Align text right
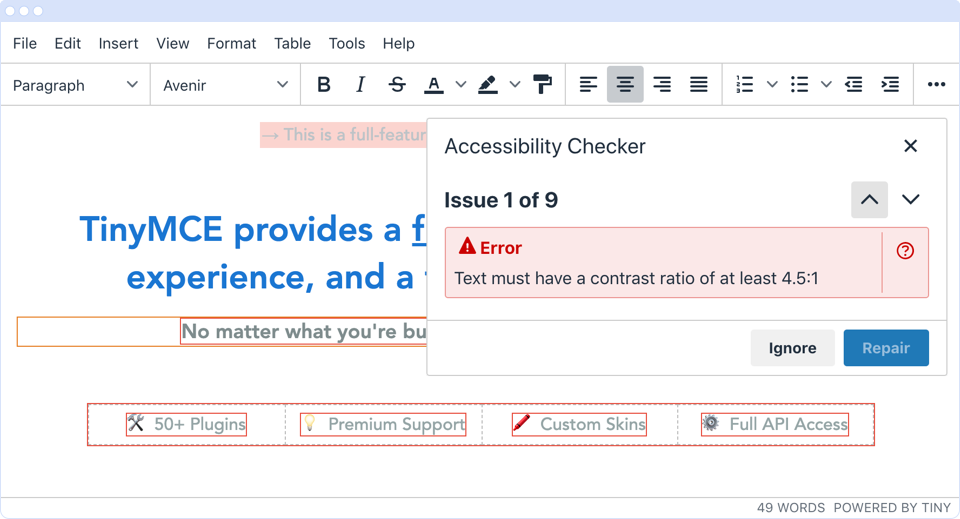The height and width of the screenshot is (519, 960). tap(662, 84)
